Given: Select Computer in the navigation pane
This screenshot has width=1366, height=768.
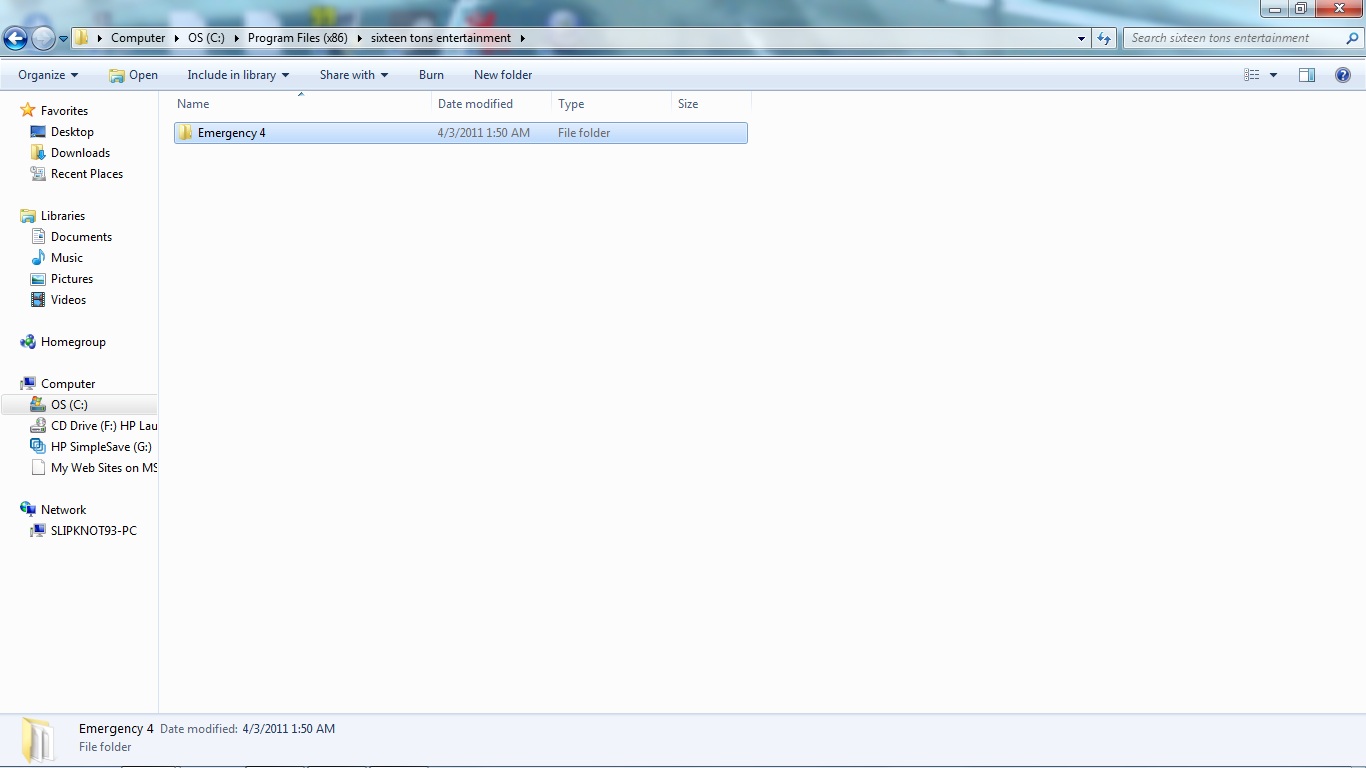Looking at the screenshot, I should [x=68, y=384].
